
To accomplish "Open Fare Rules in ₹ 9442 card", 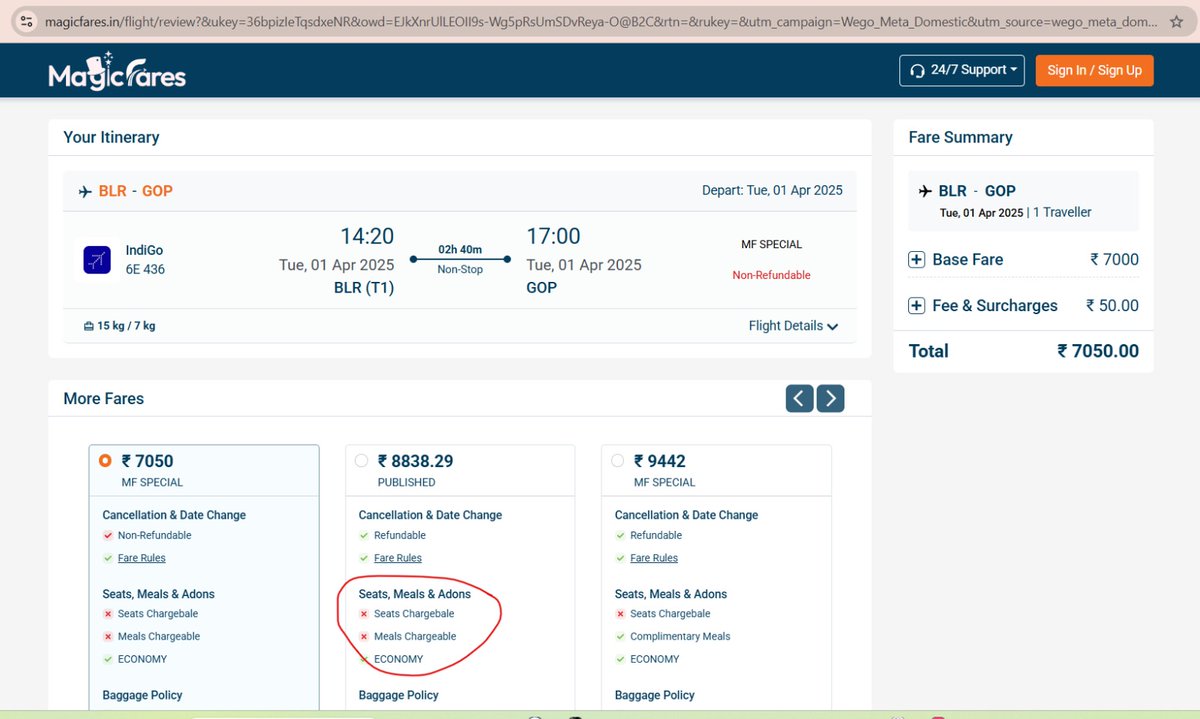I will click(654, 558).
